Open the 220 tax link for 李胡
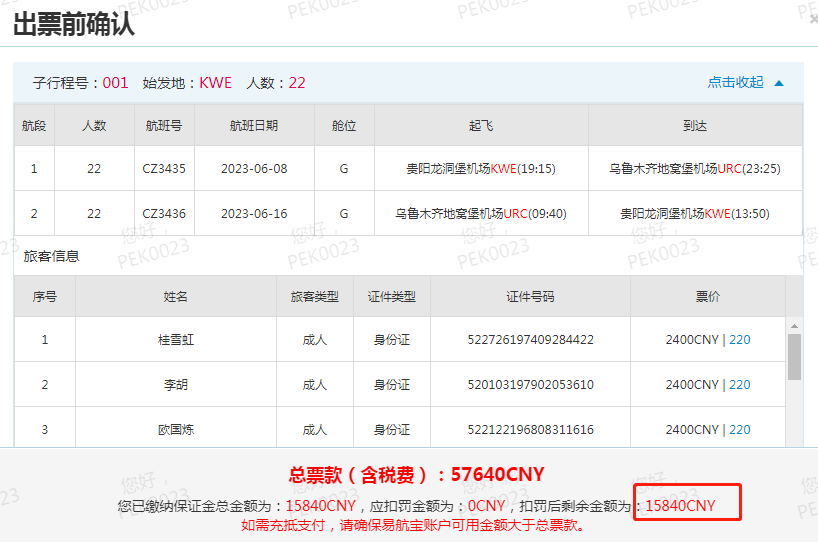 pos(739,385)
